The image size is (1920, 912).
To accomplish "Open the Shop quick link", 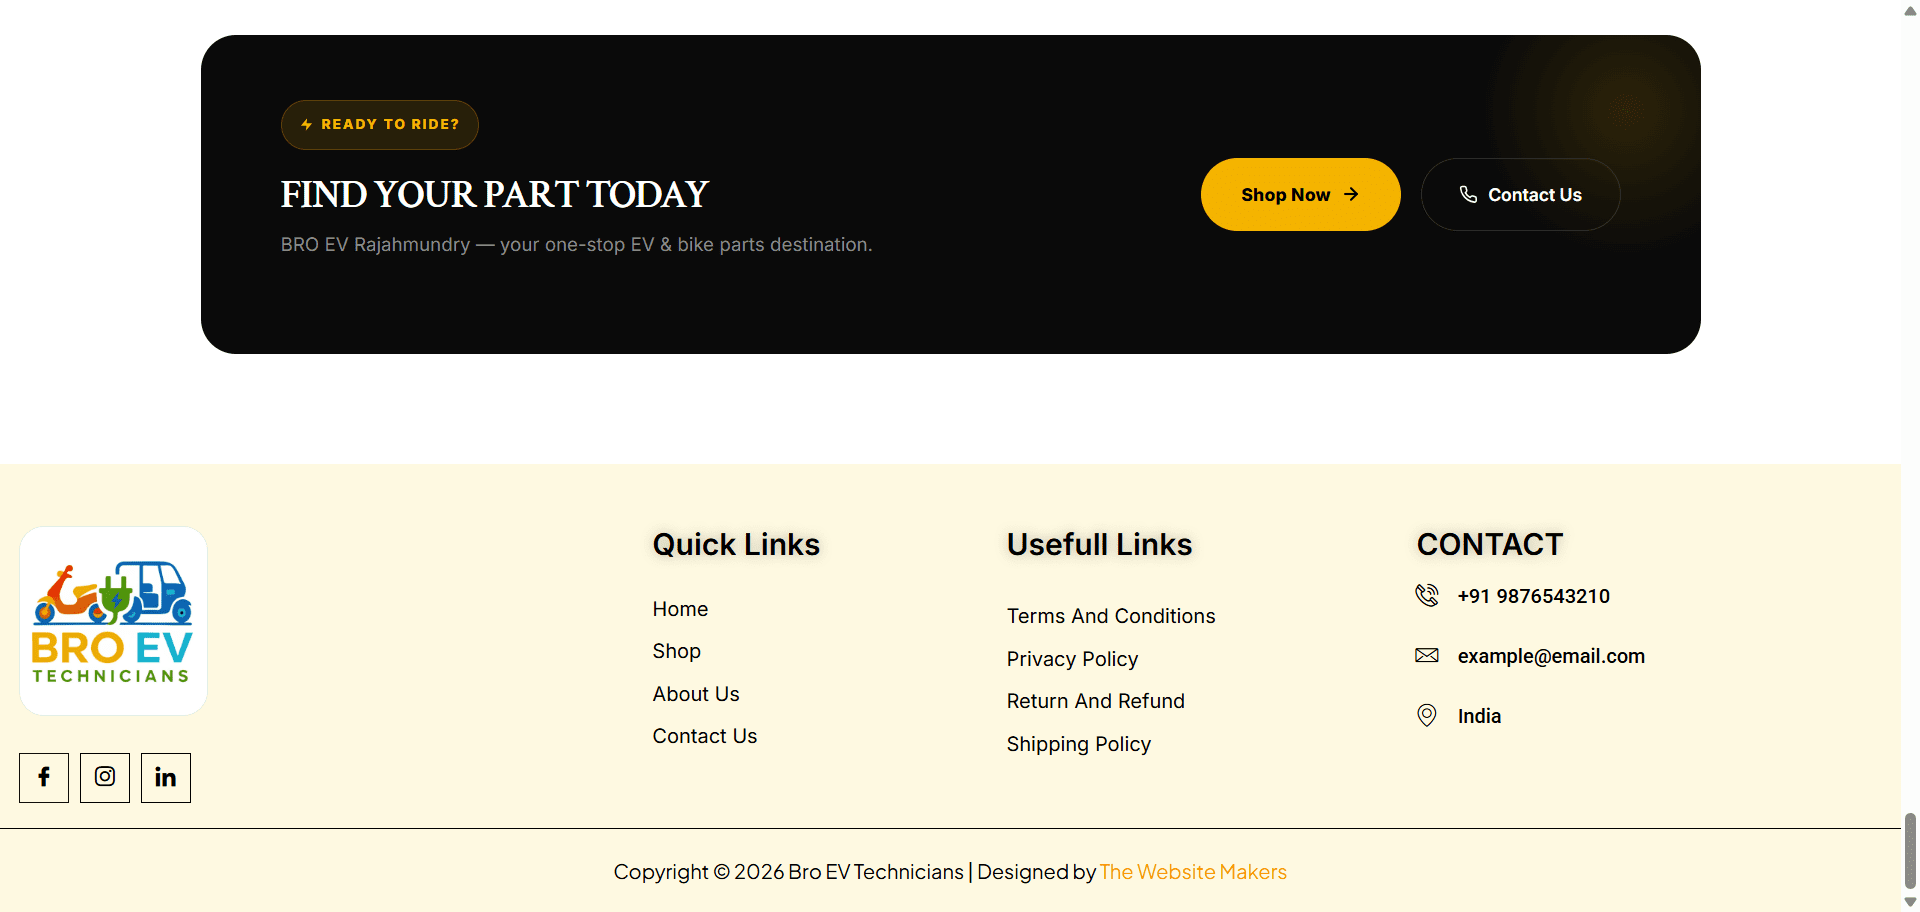I will point(677,651).
